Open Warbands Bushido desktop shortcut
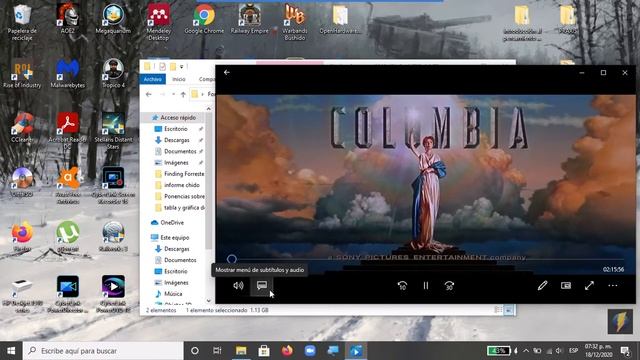This screenshot has height=360, width=640. pyautogui.click(x=295, y=22)
